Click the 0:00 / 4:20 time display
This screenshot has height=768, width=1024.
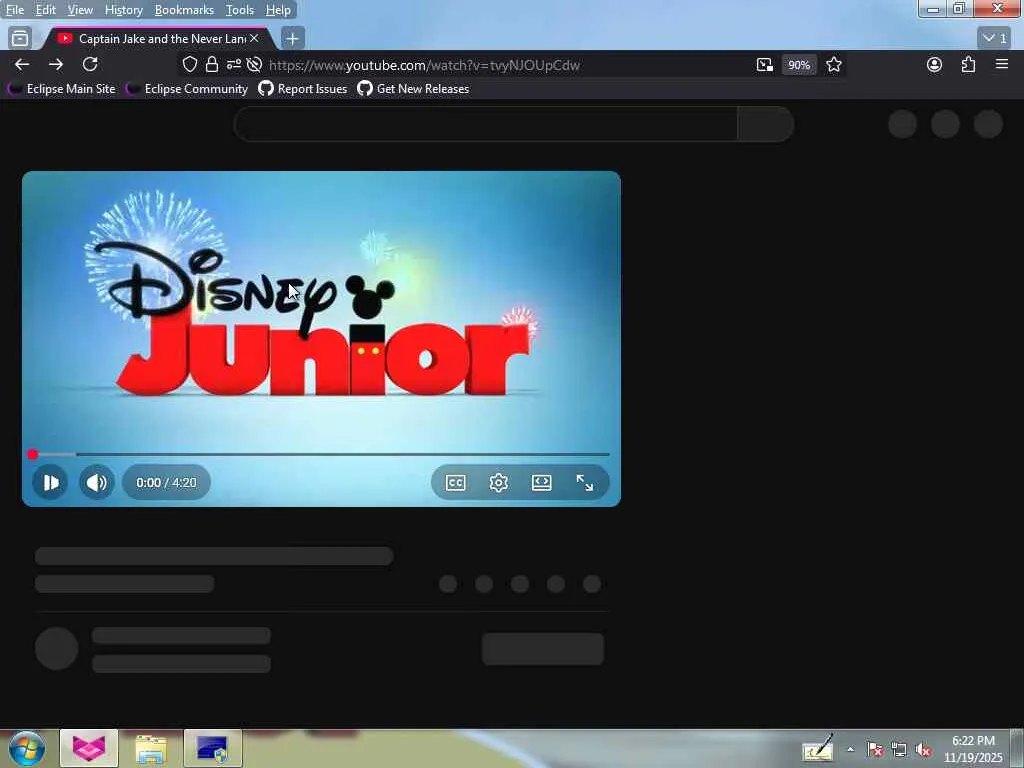pos(166,483)
